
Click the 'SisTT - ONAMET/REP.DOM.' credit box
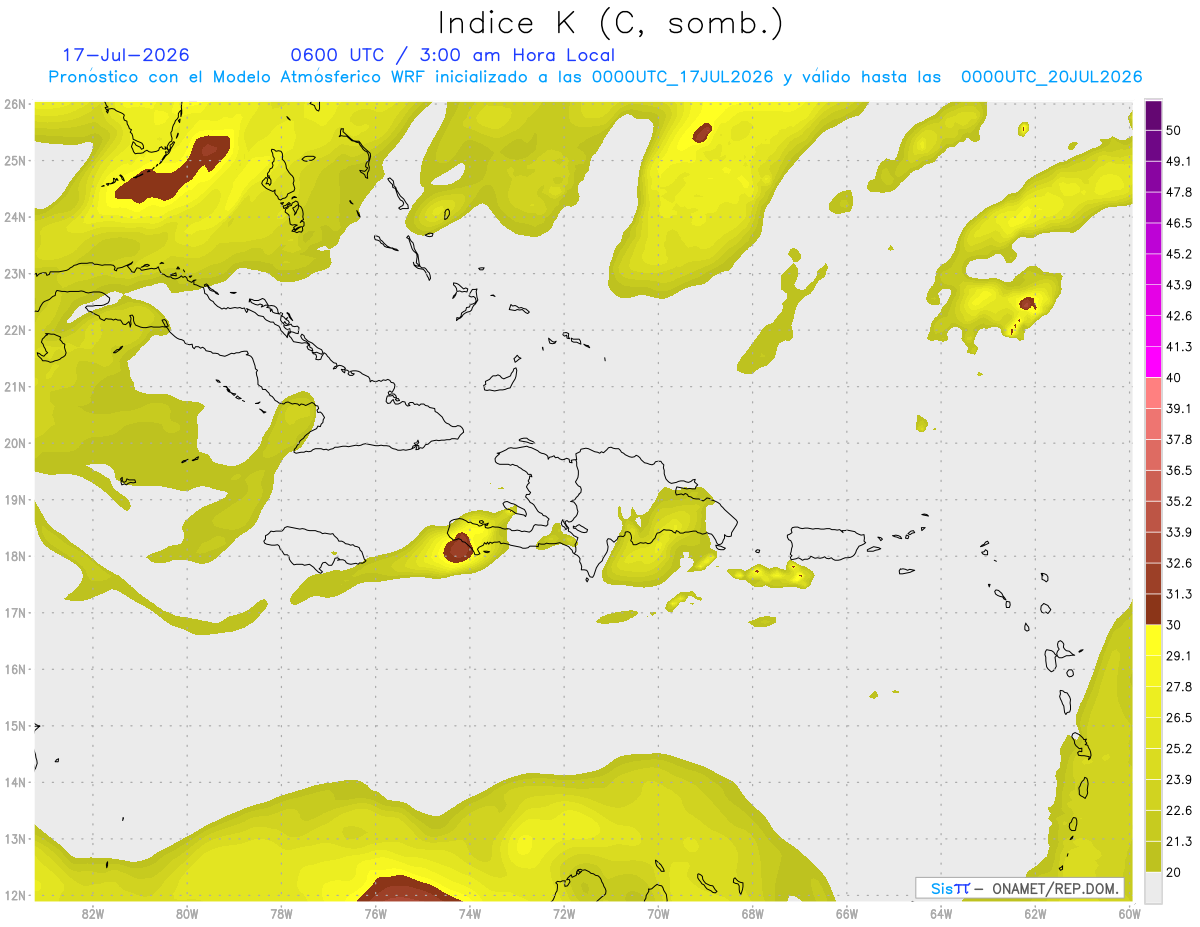click(1020, 888)
